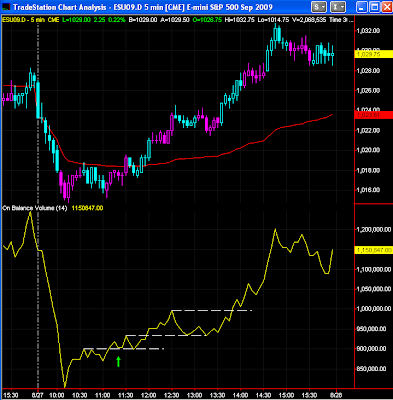This screenshot has width=393, height=400.
Task: Close the Chart Analysis window
Action: (x=387, y=7)
